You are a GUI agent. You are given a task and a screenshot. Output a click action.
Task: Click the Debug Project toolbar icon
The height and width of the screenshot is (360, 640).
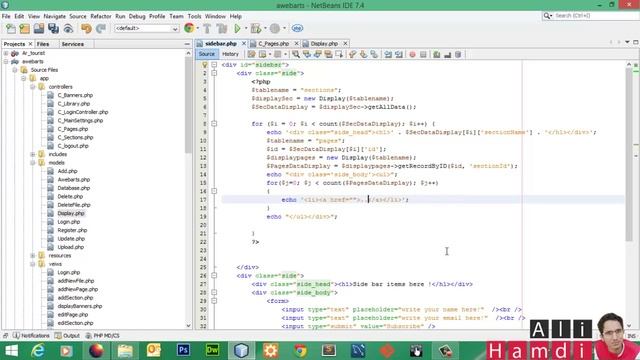click(256, 28)
